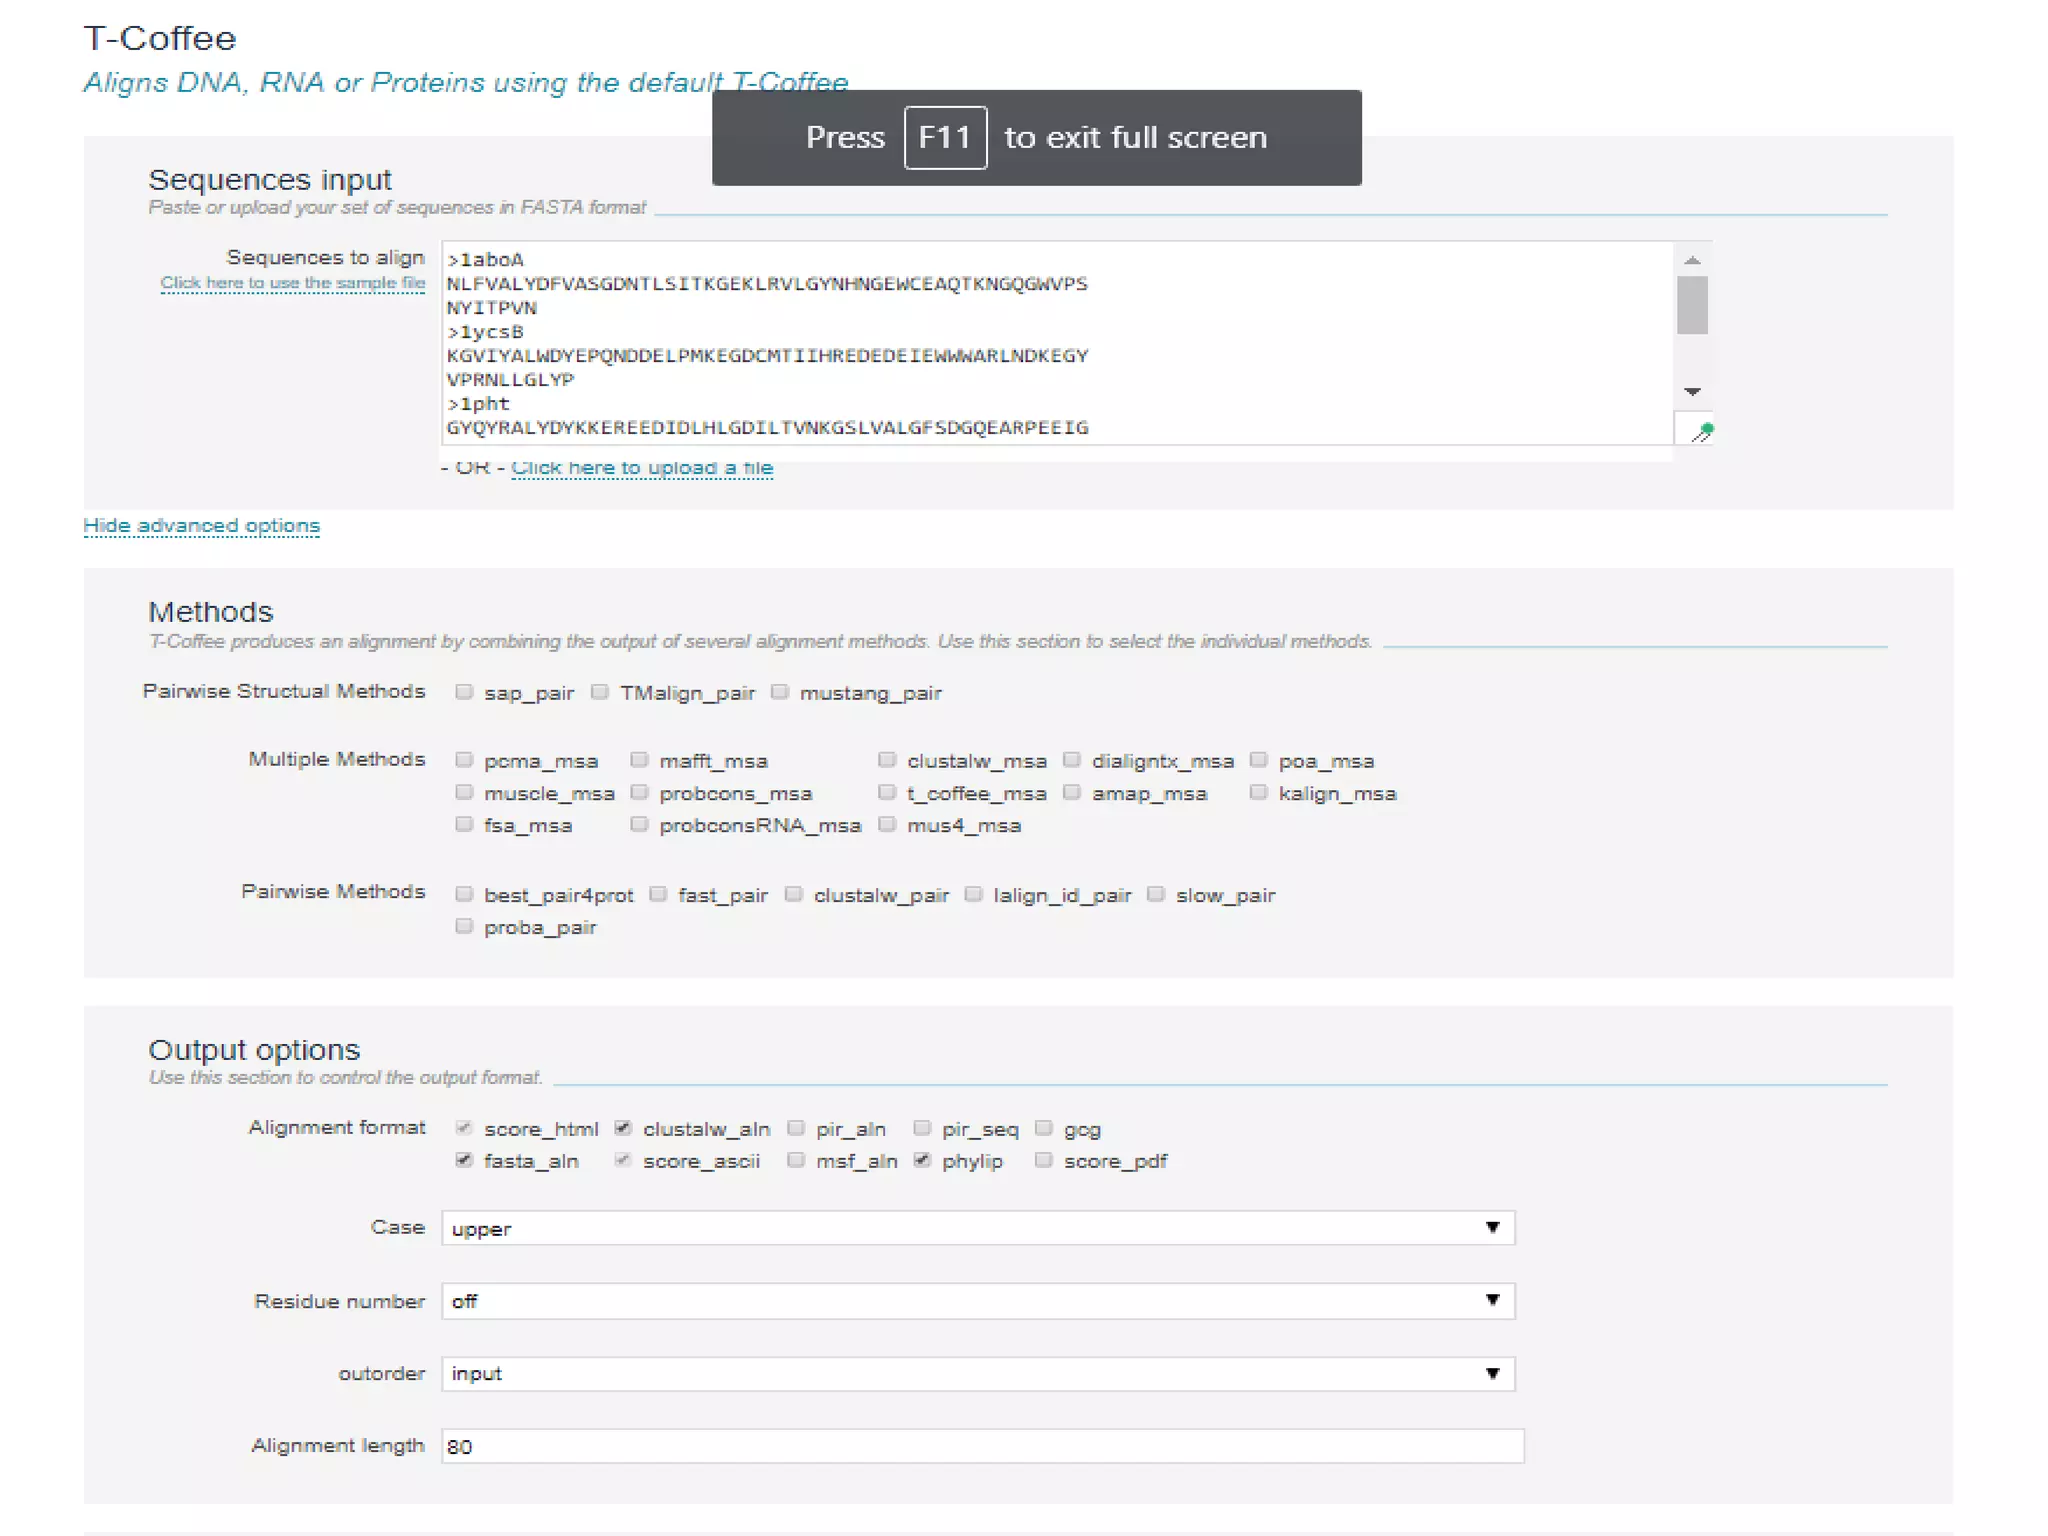
Task: Click textarea scrollbar up arrow
Action: (x=1692, y=260)
